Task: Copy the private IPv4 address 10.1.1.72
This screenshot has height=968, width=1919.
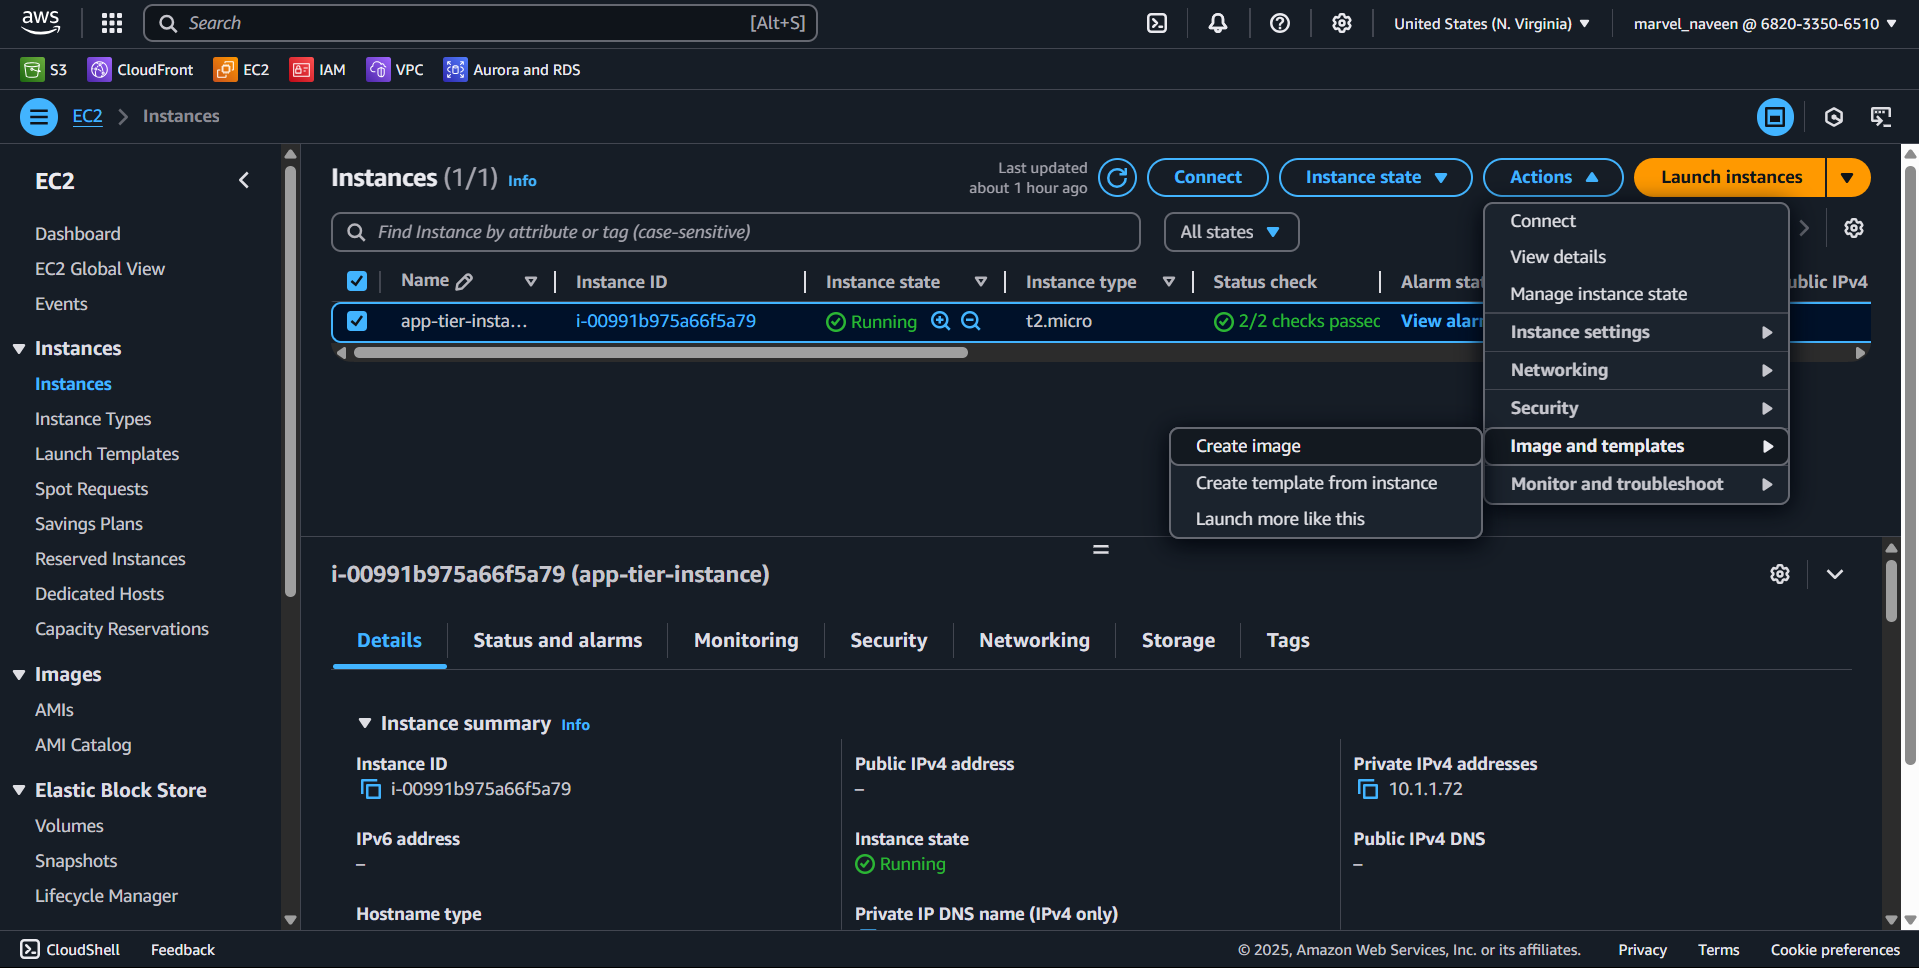Action: 1368,789
